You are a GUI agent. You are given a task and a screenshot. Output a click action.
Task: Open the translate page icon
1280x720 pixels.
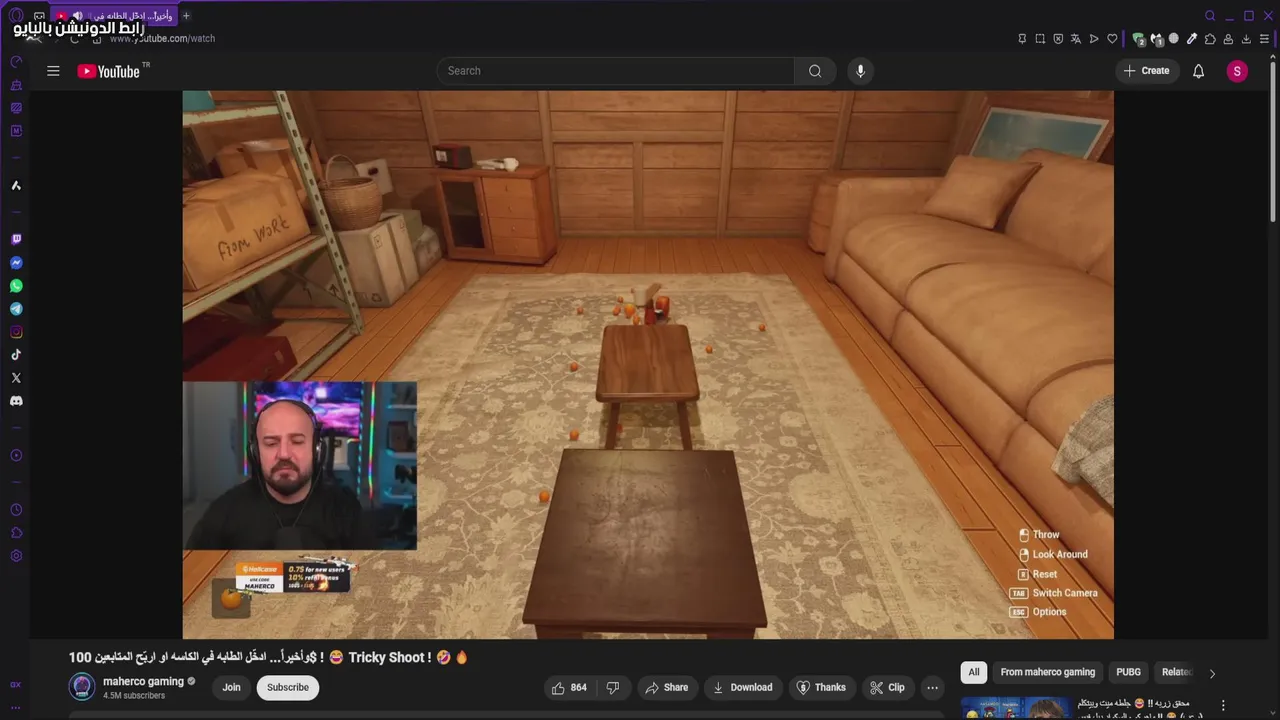click(x=1076, y=39)
